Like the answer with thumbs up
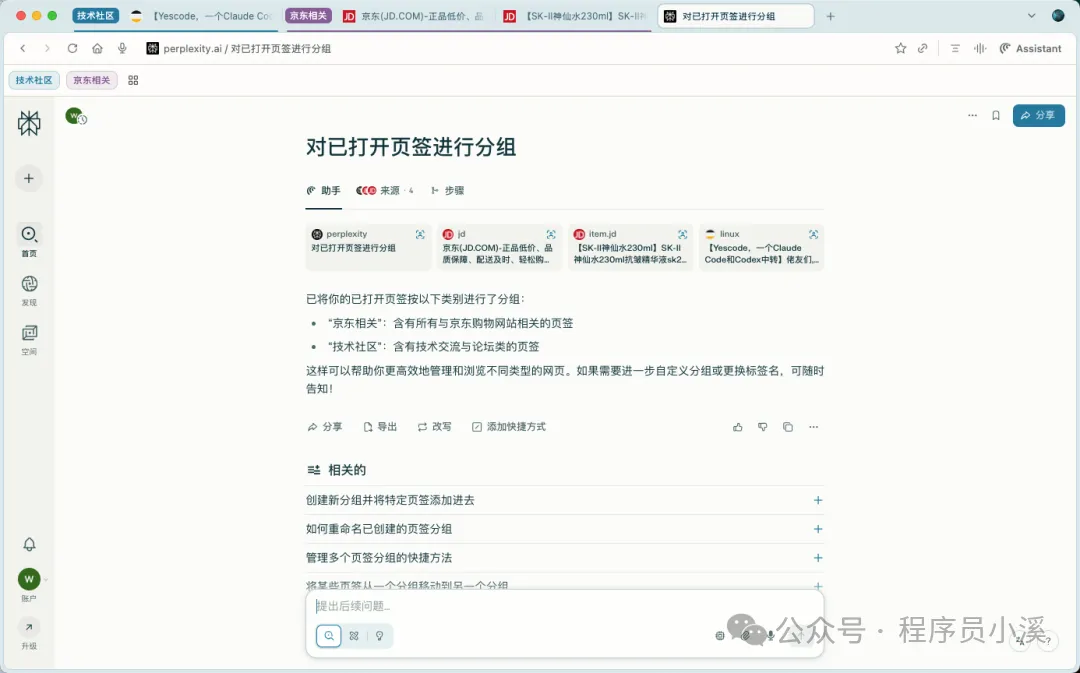 click(738, 427)
